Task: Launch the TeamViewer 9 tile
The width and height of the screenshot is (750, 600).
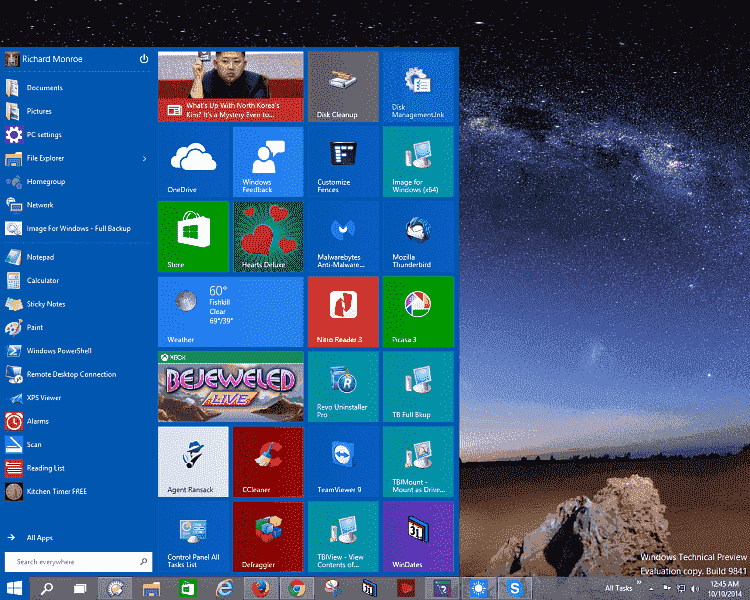Action: 343,462
